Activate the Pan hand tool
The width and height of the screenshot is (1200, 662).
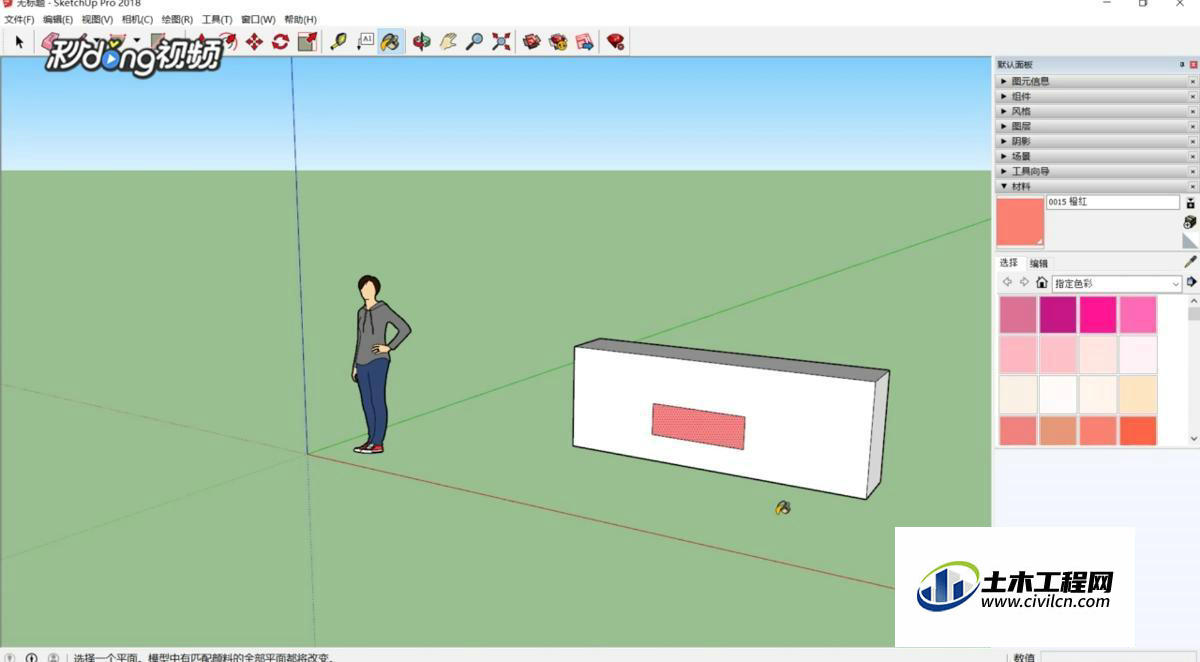click(448, 42)
